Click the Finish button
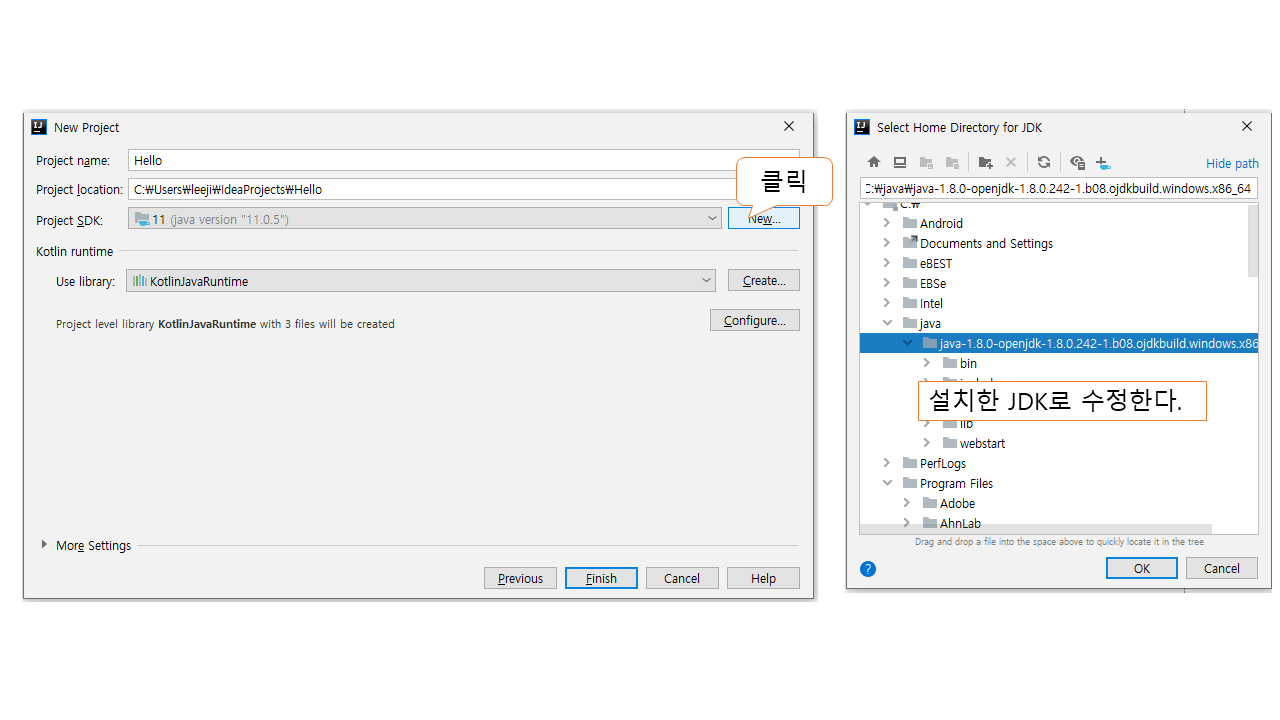This screenshot has width=1280, height=720. coord(601,578)
